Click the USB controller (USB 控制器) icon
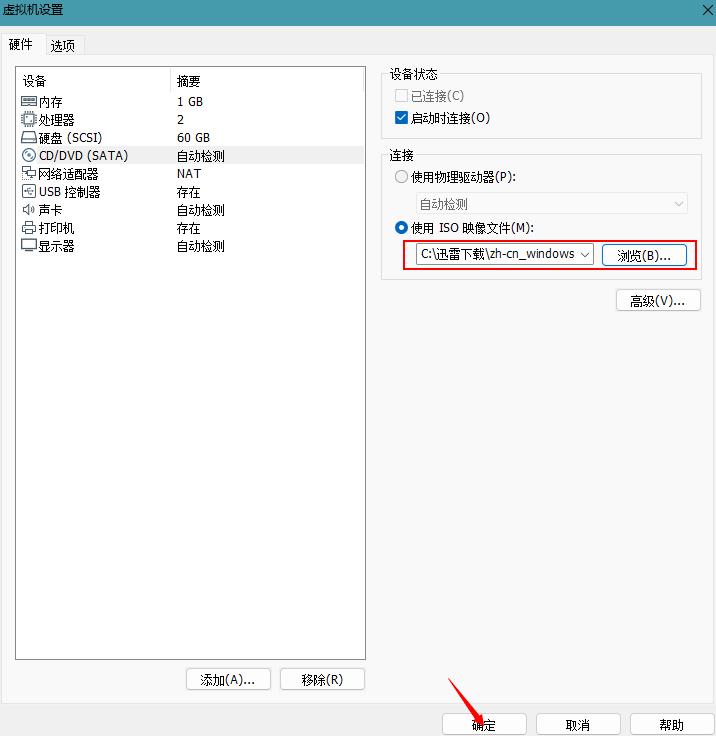Image resolution: width=716 pixels, height=736 pixels. [x=29, y=192]
